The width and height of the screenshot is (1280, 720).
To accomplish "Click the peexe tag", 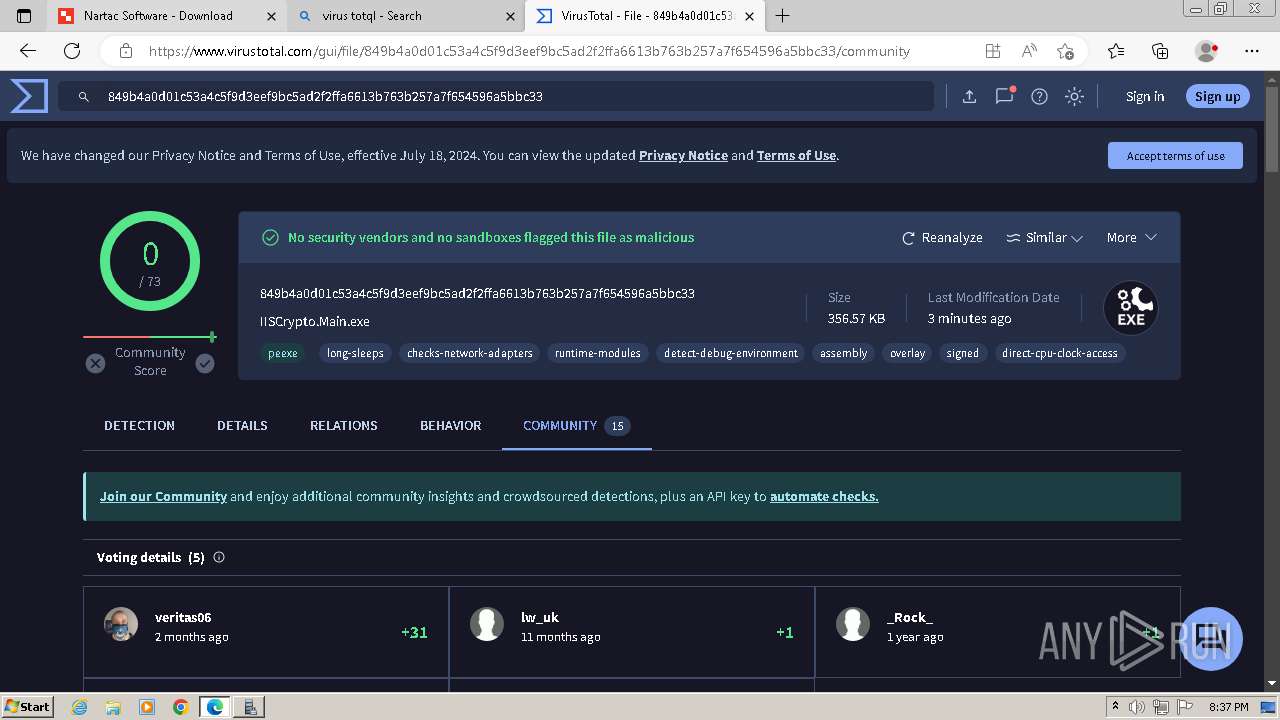I will coord(283,353).
